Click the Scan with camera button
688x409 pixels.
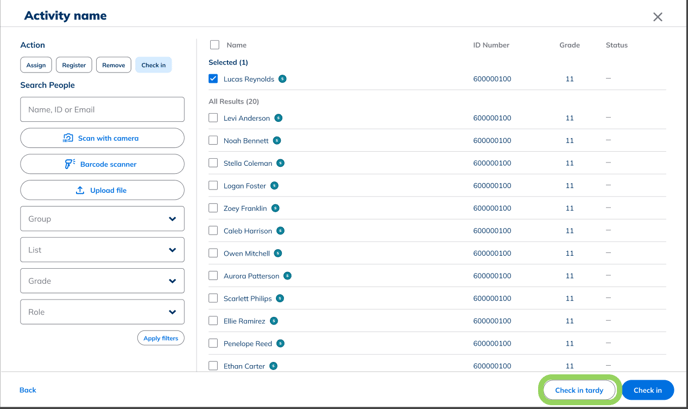pos(102,138)
